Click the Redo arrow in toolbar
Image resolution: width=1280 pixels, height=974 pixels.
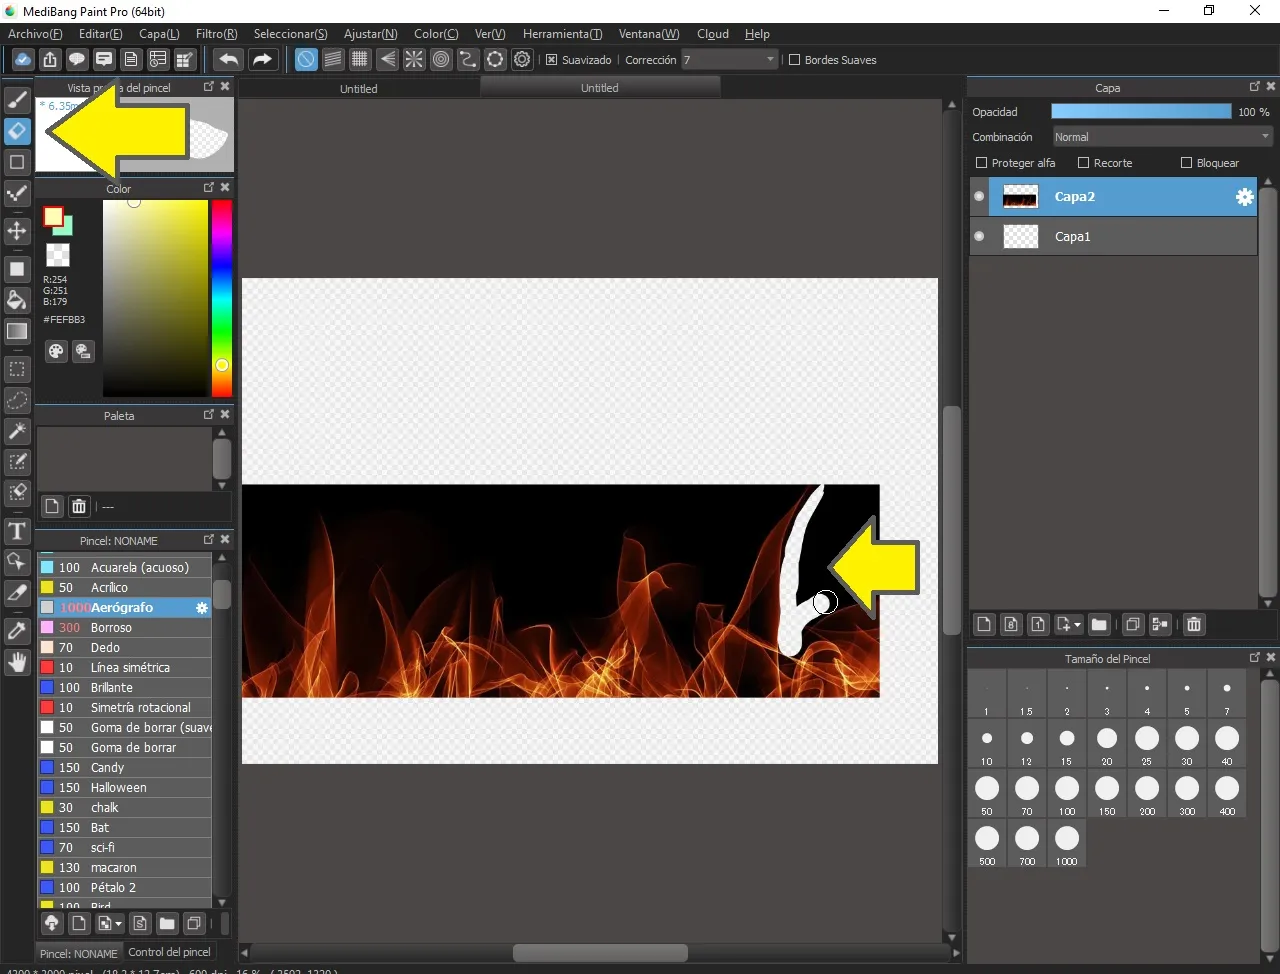(x=262, y=60)
